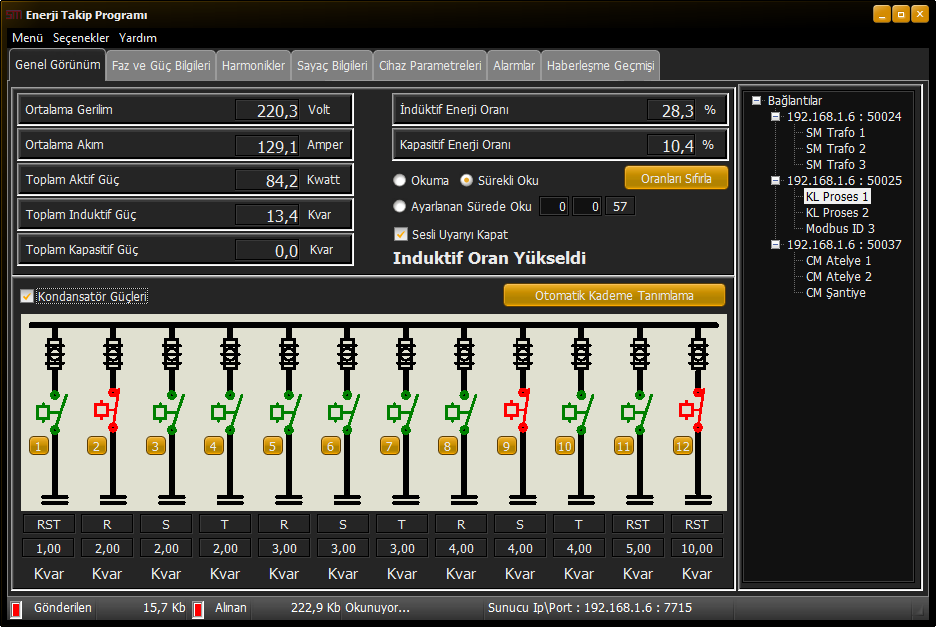Click Otomatik Kademe Tanımlama button
The width and height of the screenshot is (936, 627).
point(614,296)
